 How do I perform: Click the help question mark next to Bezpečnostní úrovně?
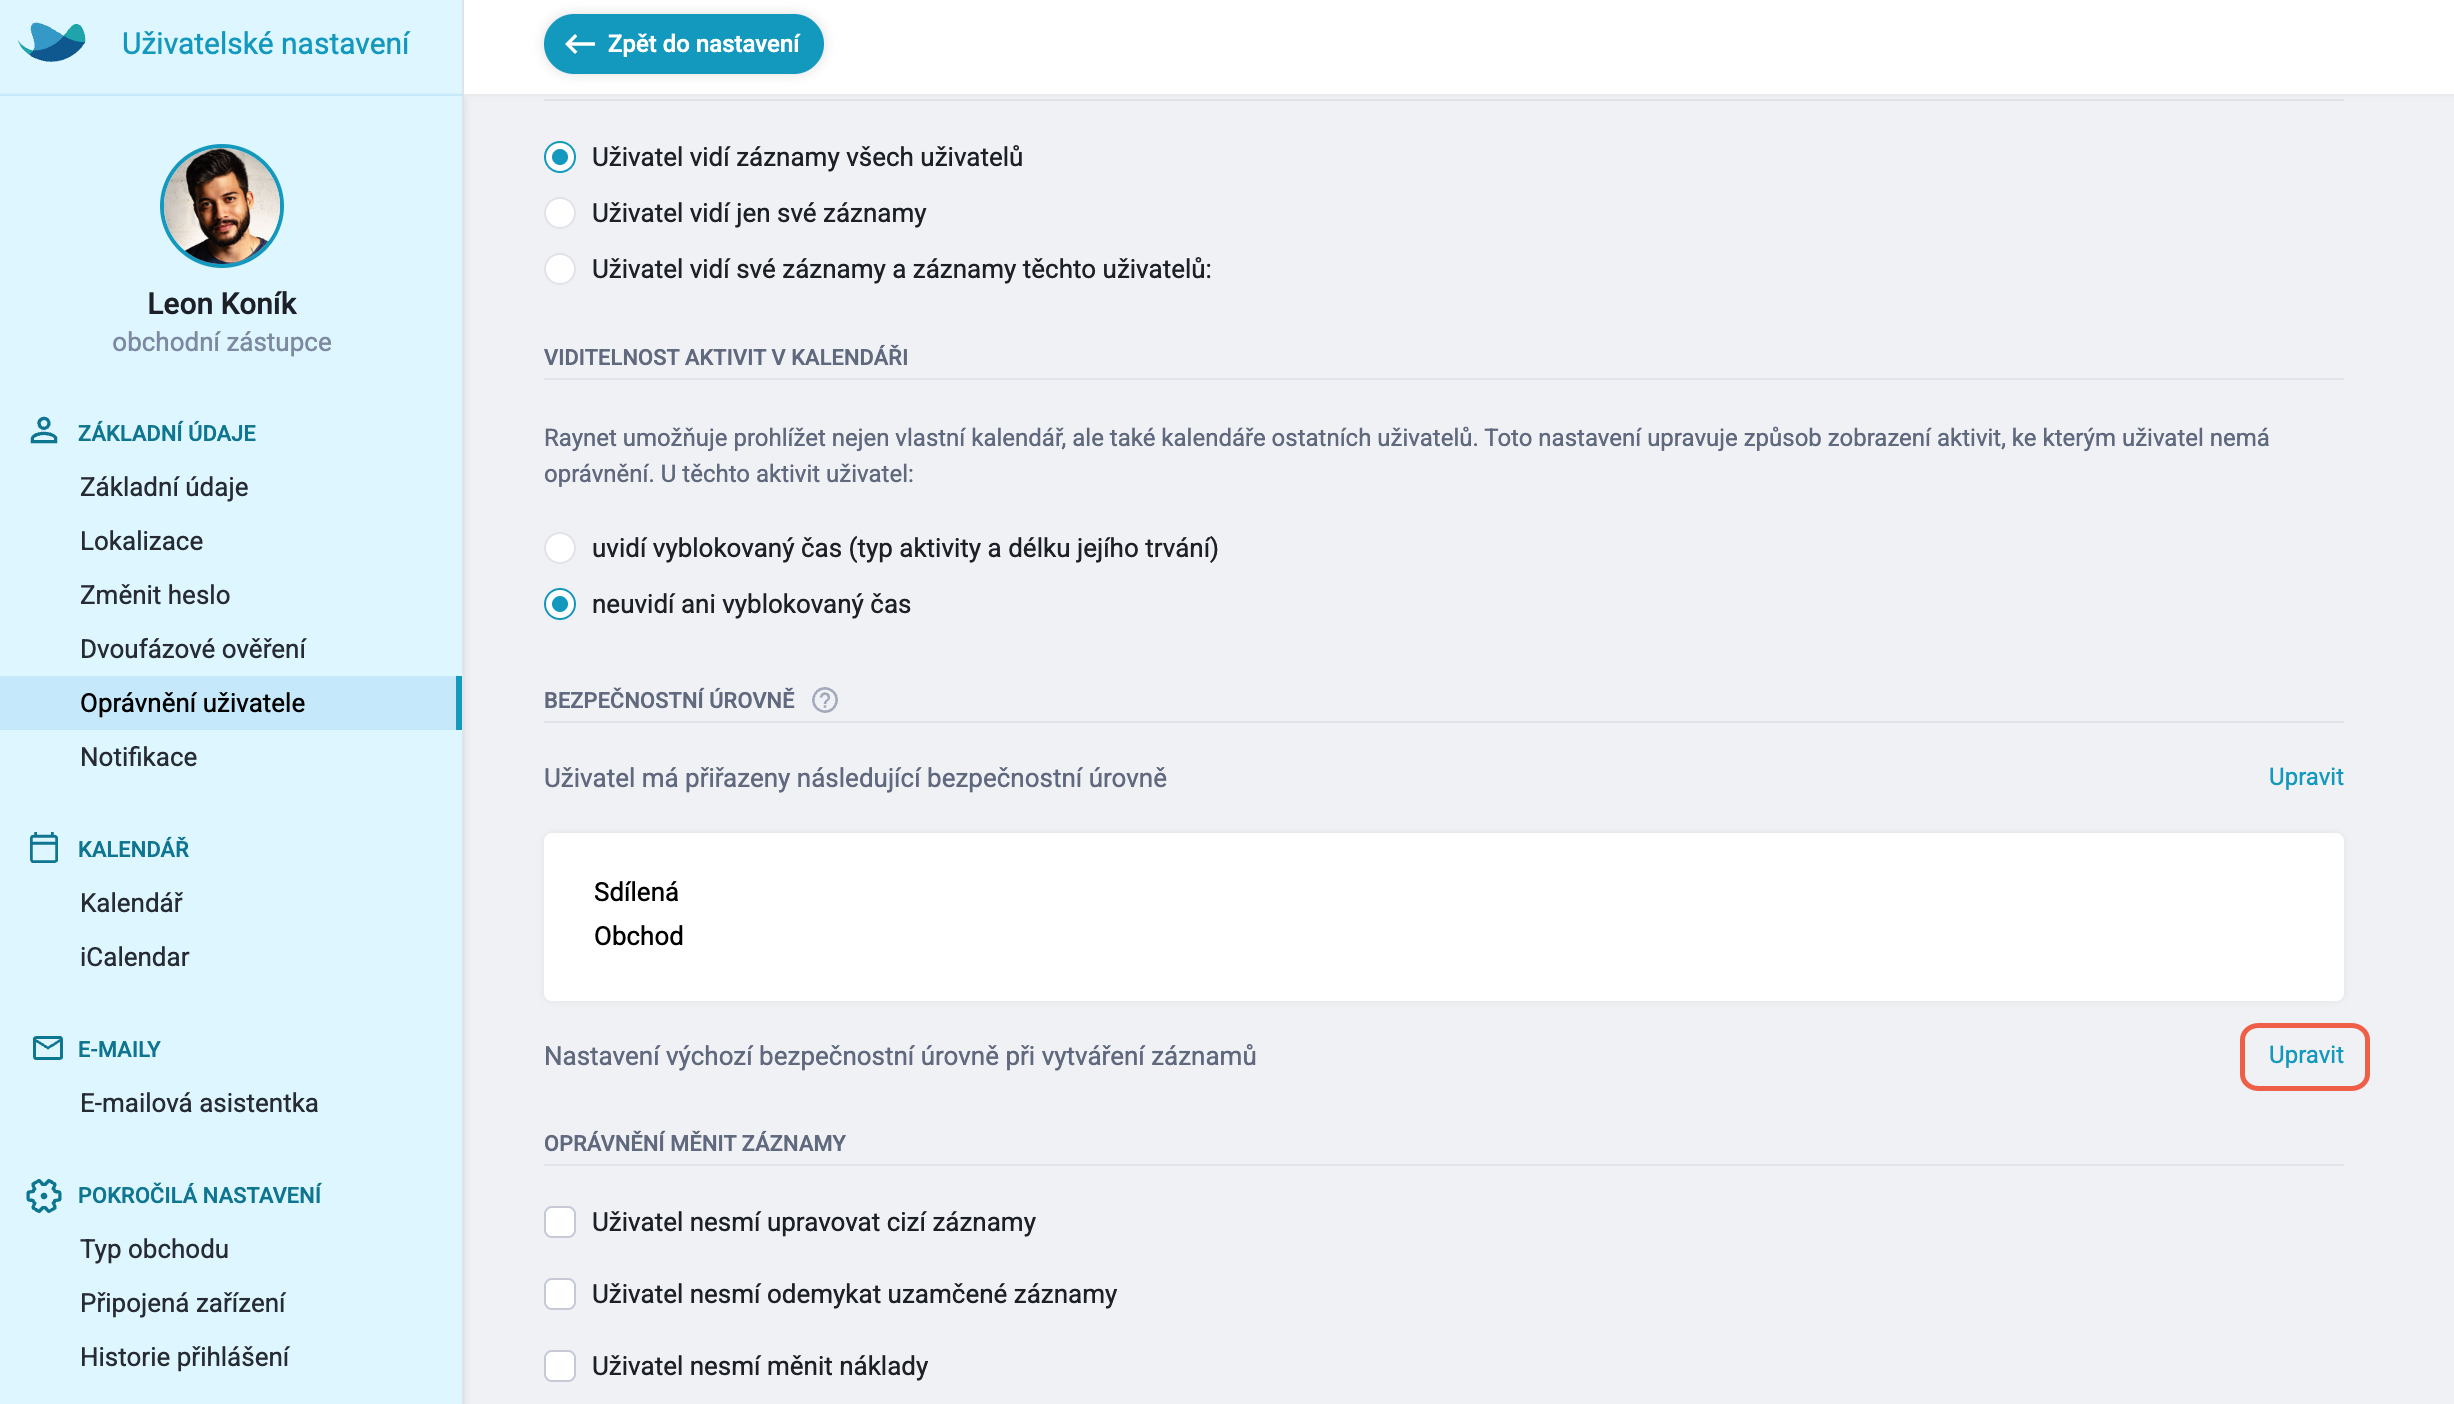pos(825,700)
